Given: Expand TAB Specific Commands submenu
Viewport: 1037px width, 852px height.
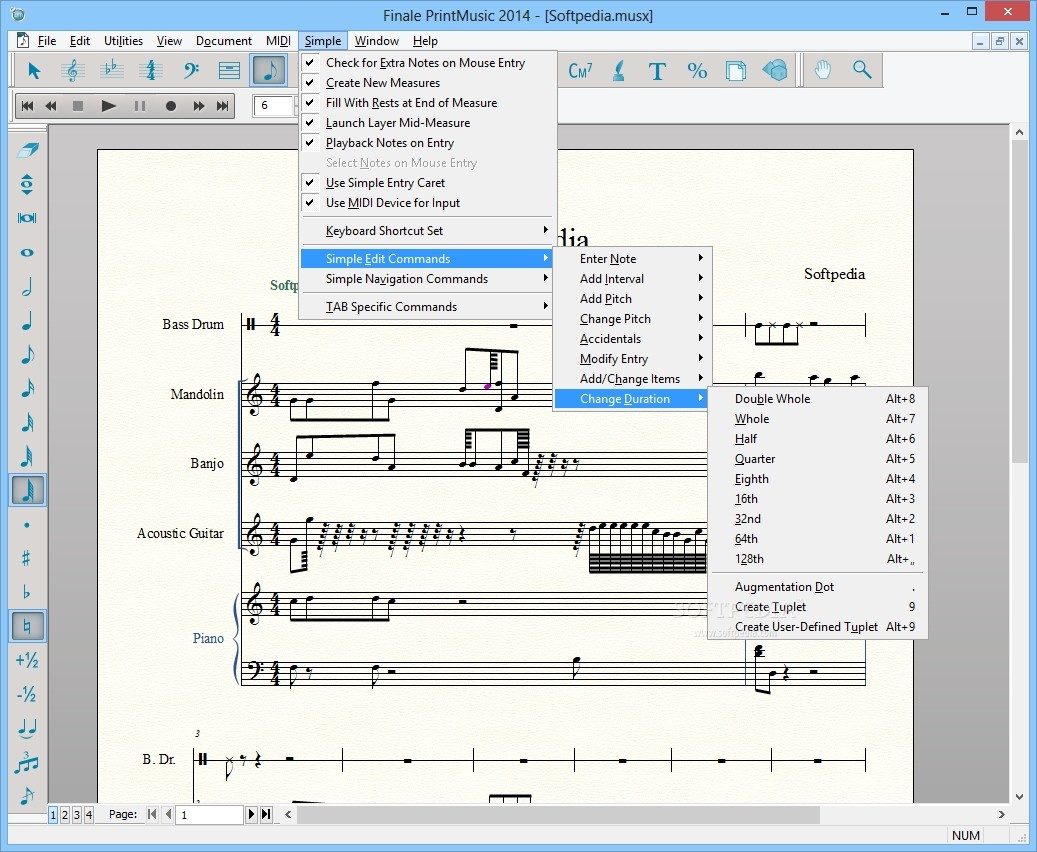Looking at the screenshot, I should [427, 307].
